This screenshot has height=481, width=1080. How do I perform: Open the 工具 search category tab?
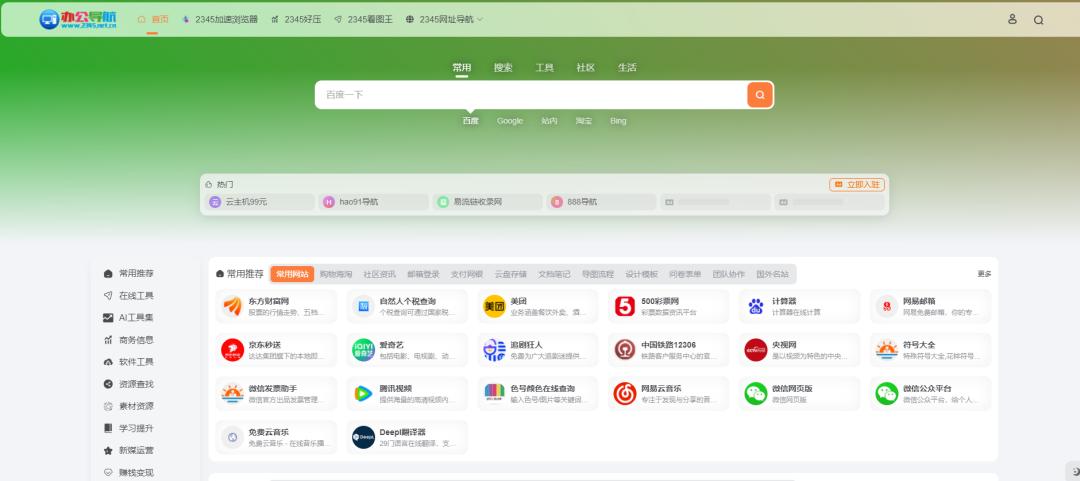click(544, 68)
